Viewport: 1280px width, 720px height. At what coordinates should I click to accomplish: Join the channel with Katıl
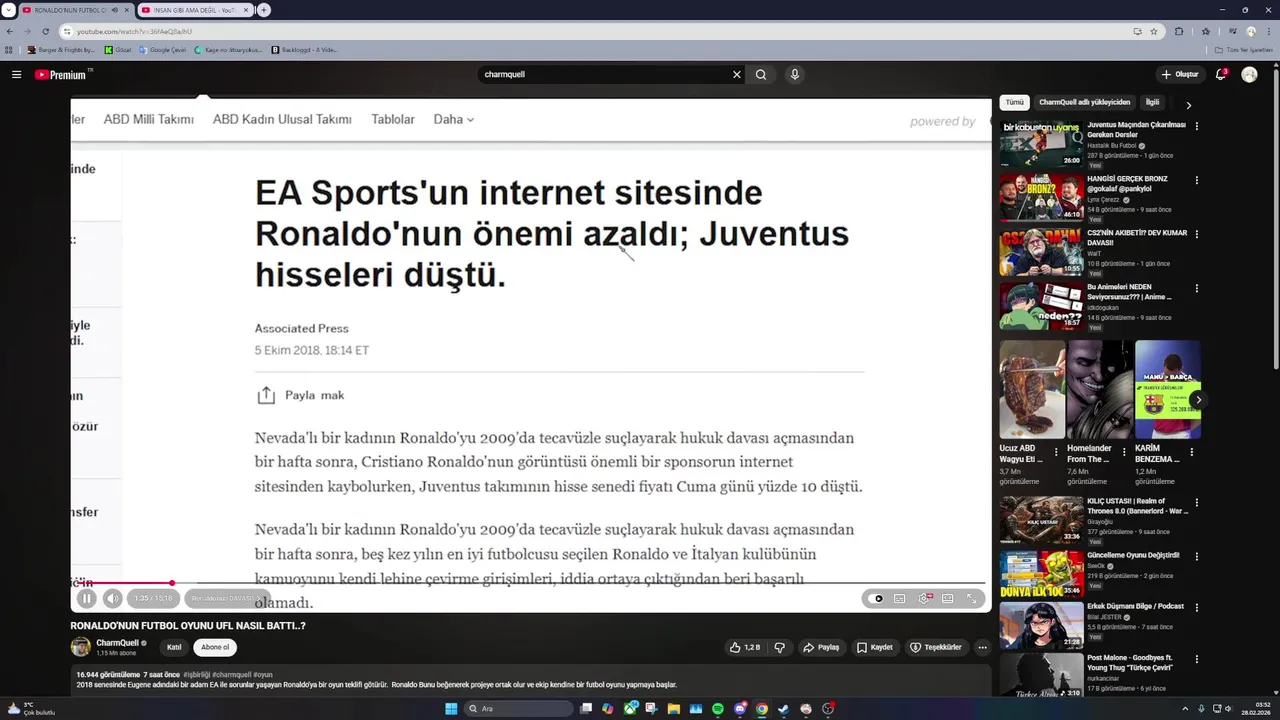point(174,647)
